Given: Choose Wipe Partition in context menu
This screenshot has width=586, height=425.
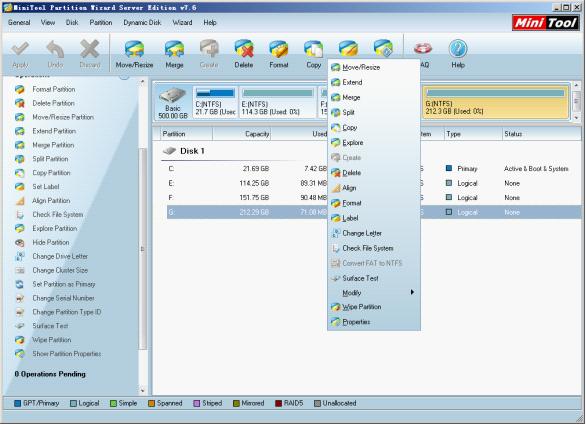Looking at the screenshot, I should [x=374, y=307].
